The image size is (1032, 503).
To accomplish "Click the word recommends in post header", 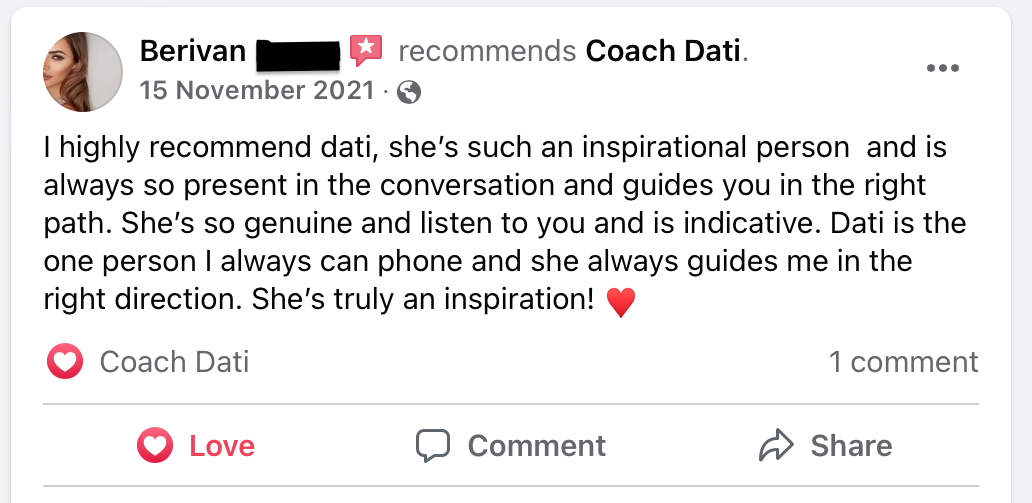I will tap(487, 50).
